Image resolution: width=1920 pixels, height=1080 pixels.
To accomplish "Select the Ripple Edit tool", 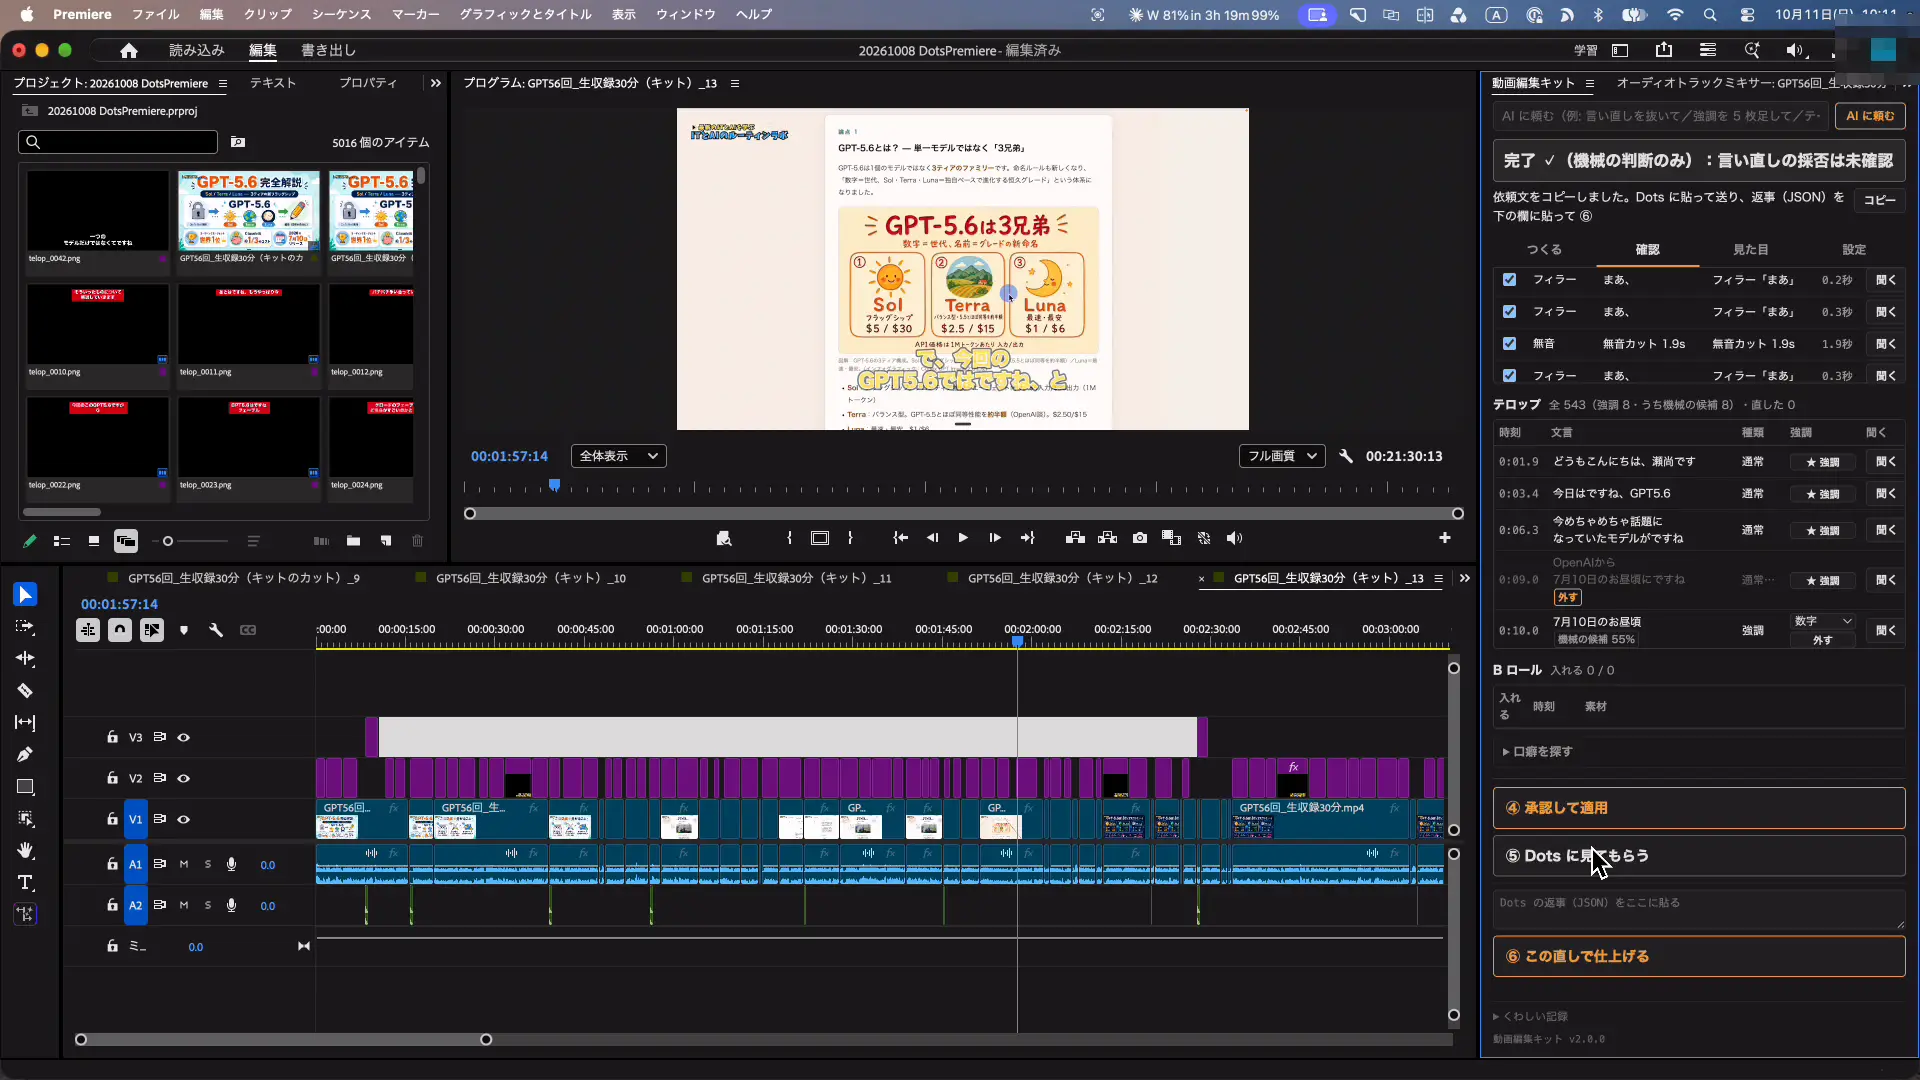I will pyautogui.click(x=25, y=659).
